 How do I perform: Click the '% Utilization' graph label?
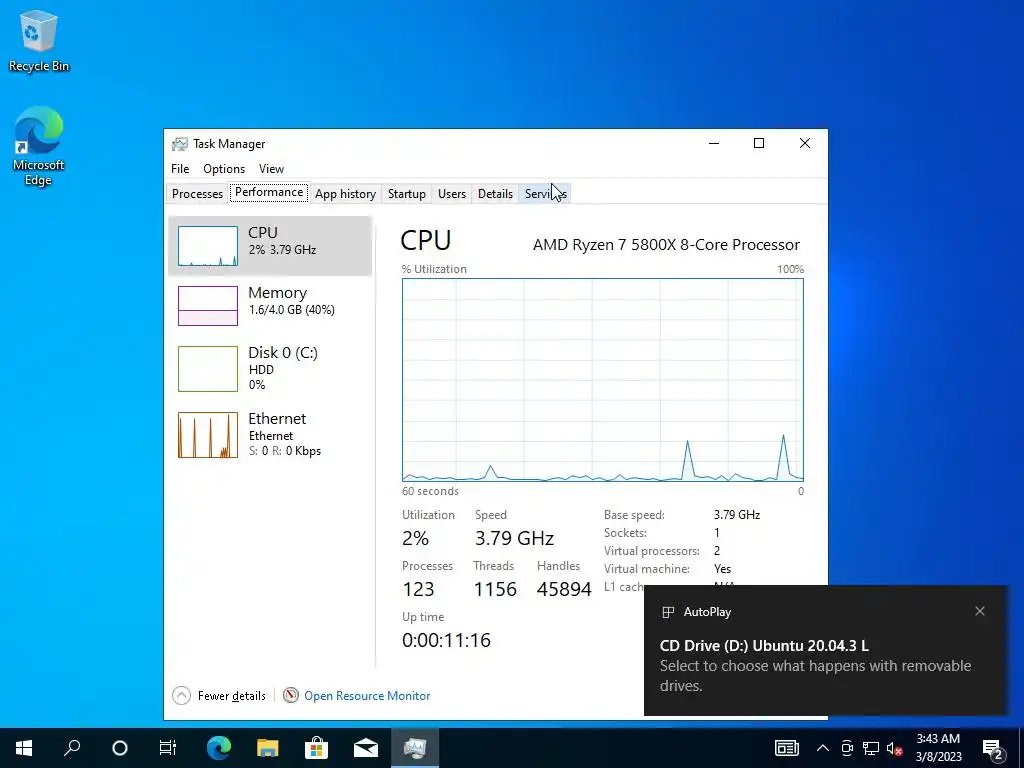(x=434, y=269)
